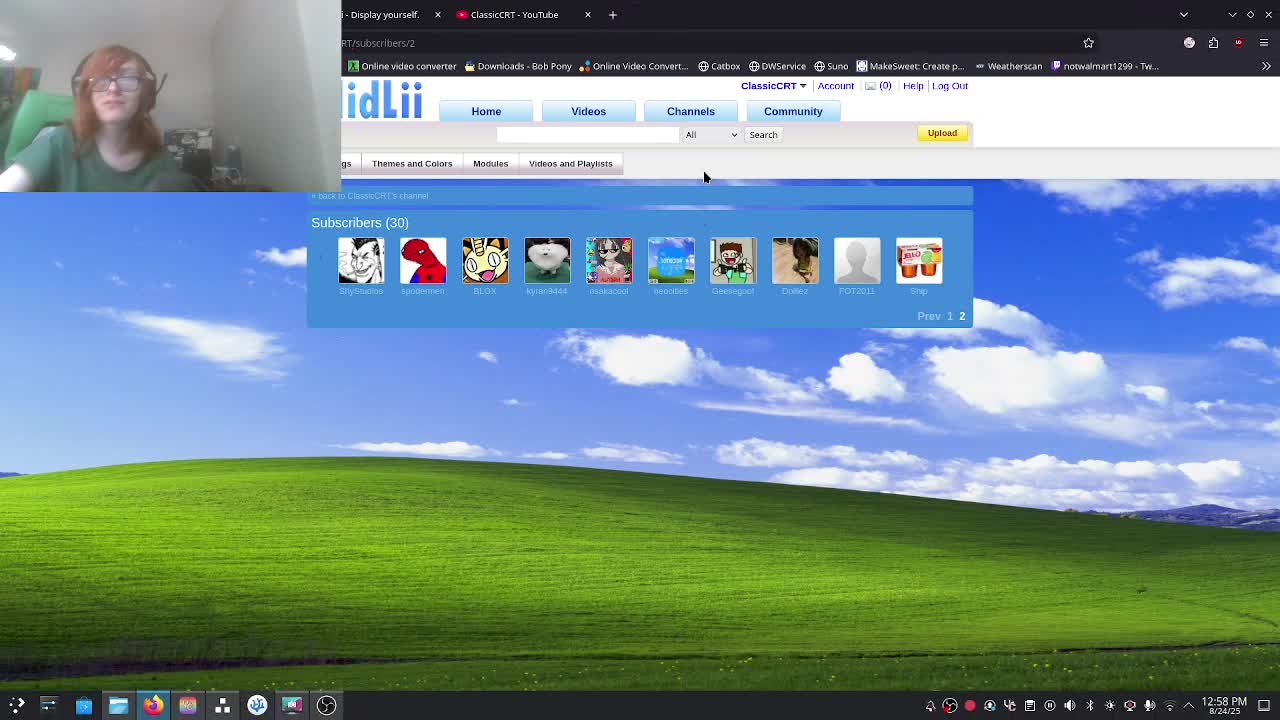Open BLOX subscriber avatar

(x=485, y=261)
